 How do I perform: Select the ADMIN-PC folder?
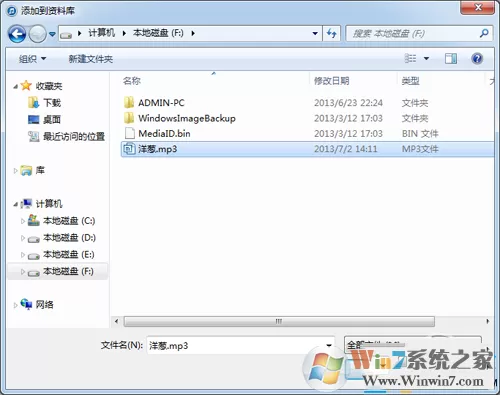[x=161, y=103]
